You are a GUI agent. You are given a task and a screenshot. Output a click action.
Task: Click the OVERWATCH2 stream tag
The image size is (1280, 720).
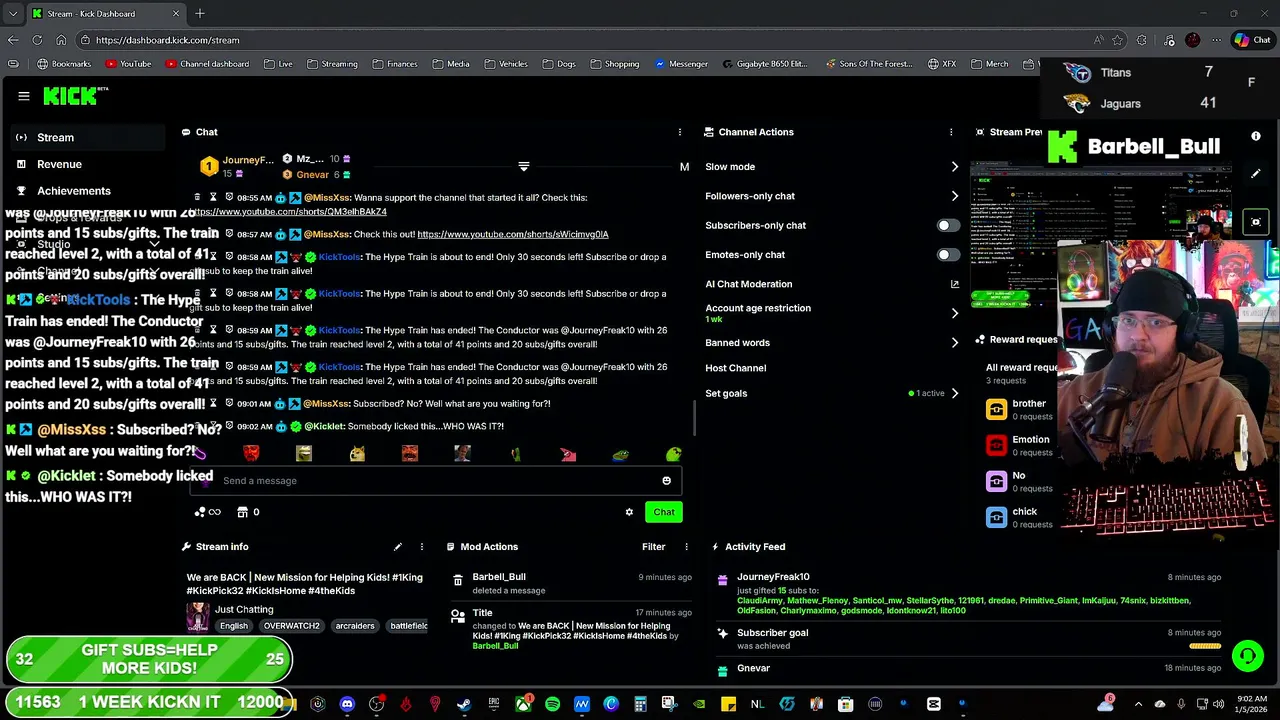[x=291, y=626]
